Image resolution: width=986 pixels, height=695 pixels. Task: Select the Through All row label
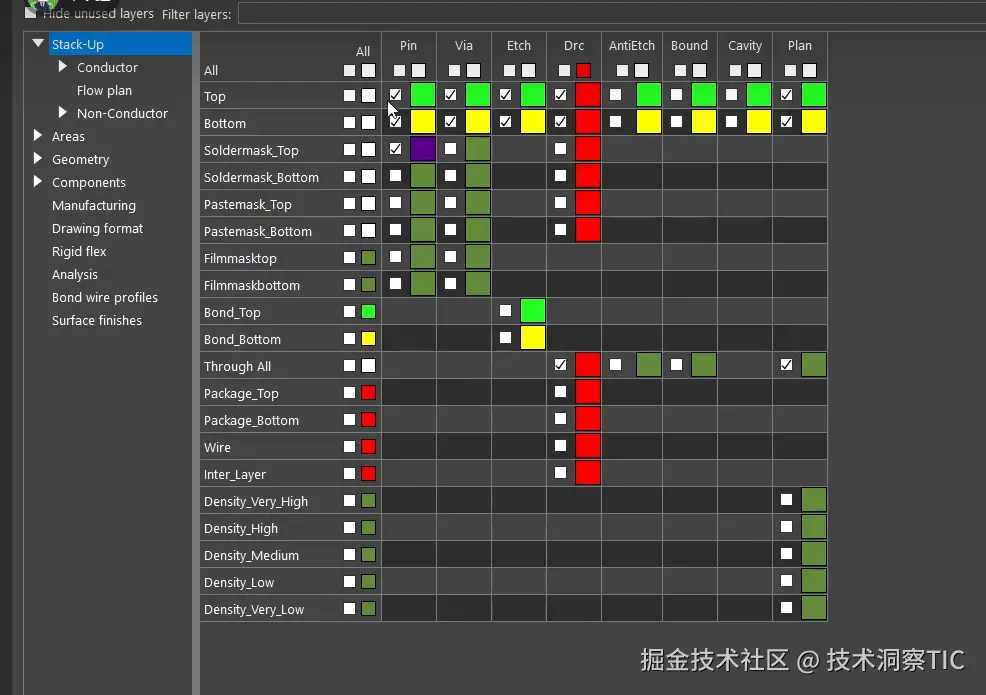pos(237,366)
